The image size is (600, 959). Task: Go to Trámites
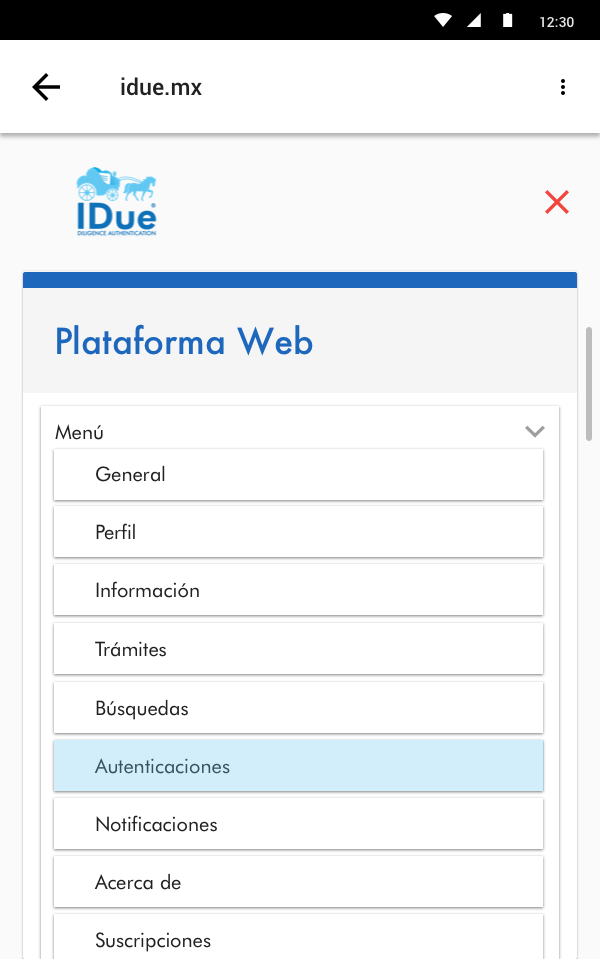coord(298,649)
